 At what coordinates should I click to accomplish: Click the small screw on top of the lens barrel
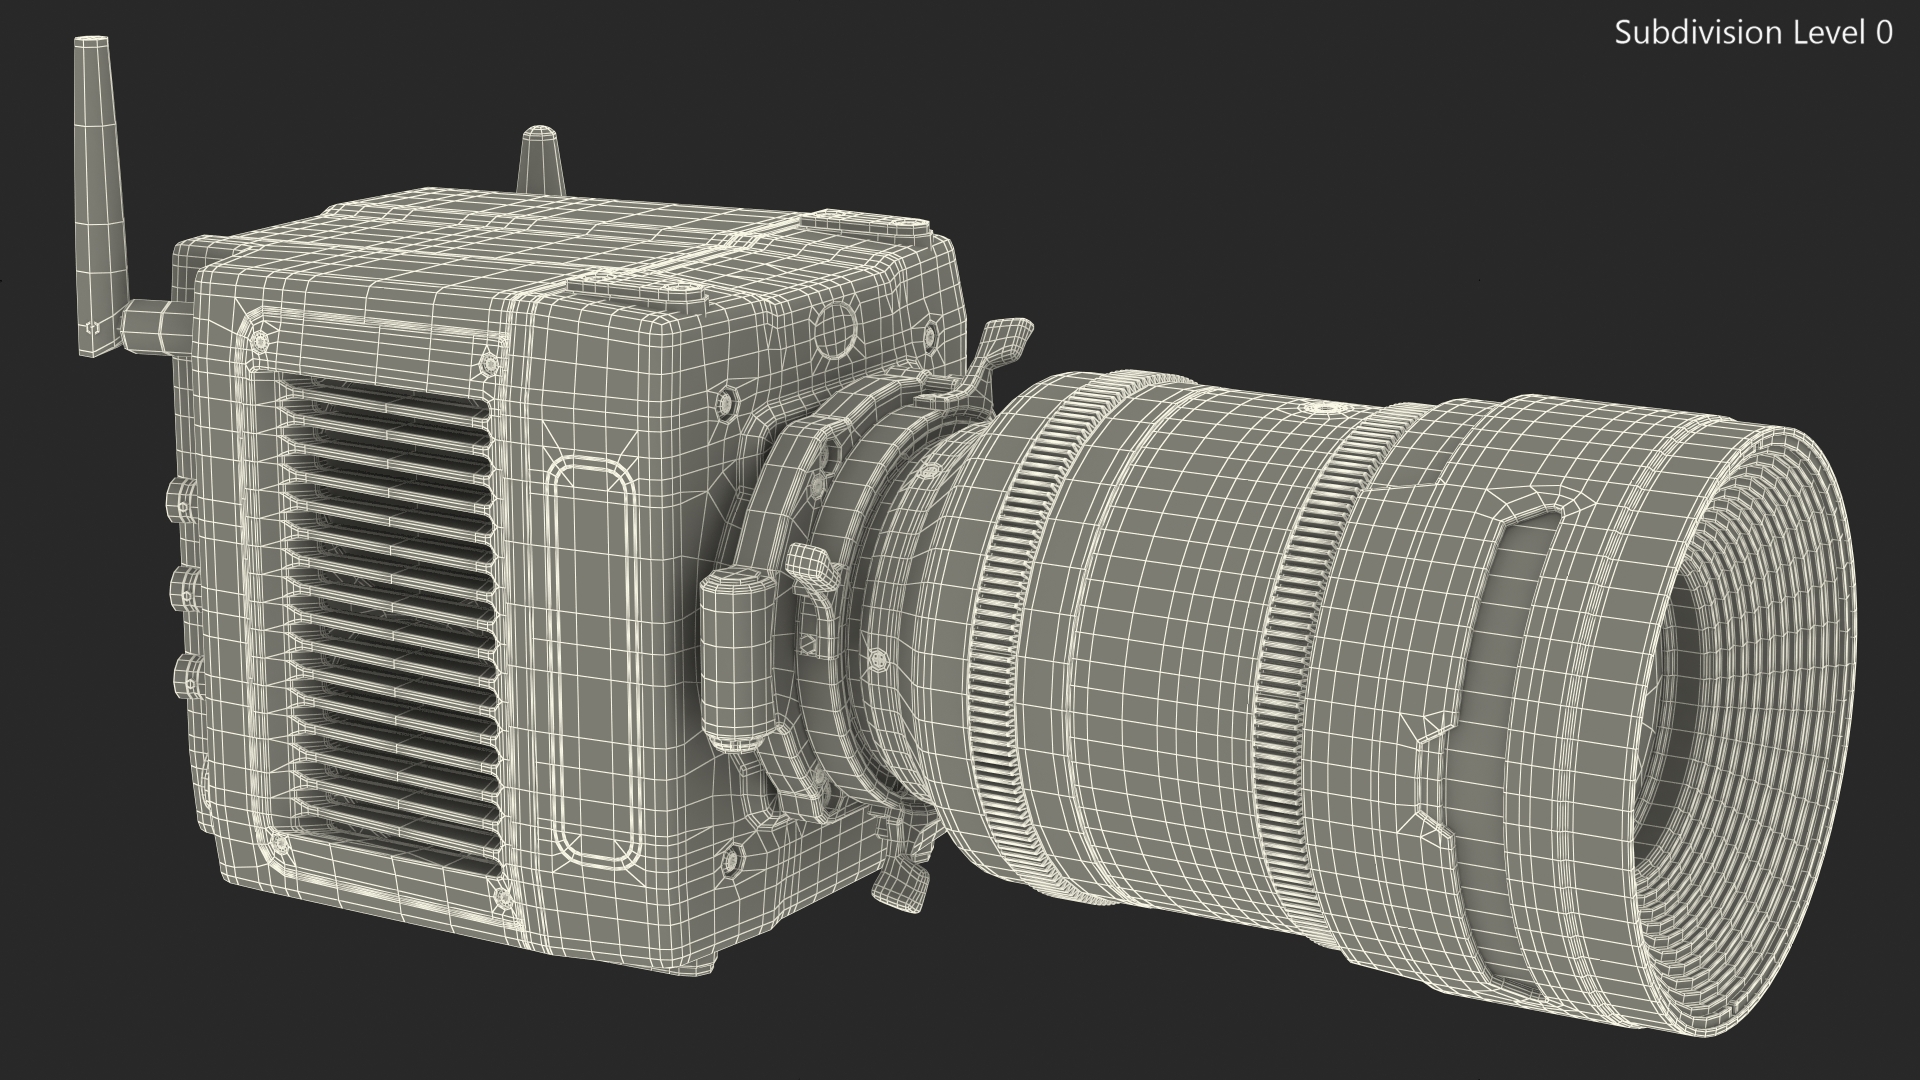pyautogui.click(x=1323, y=409)
